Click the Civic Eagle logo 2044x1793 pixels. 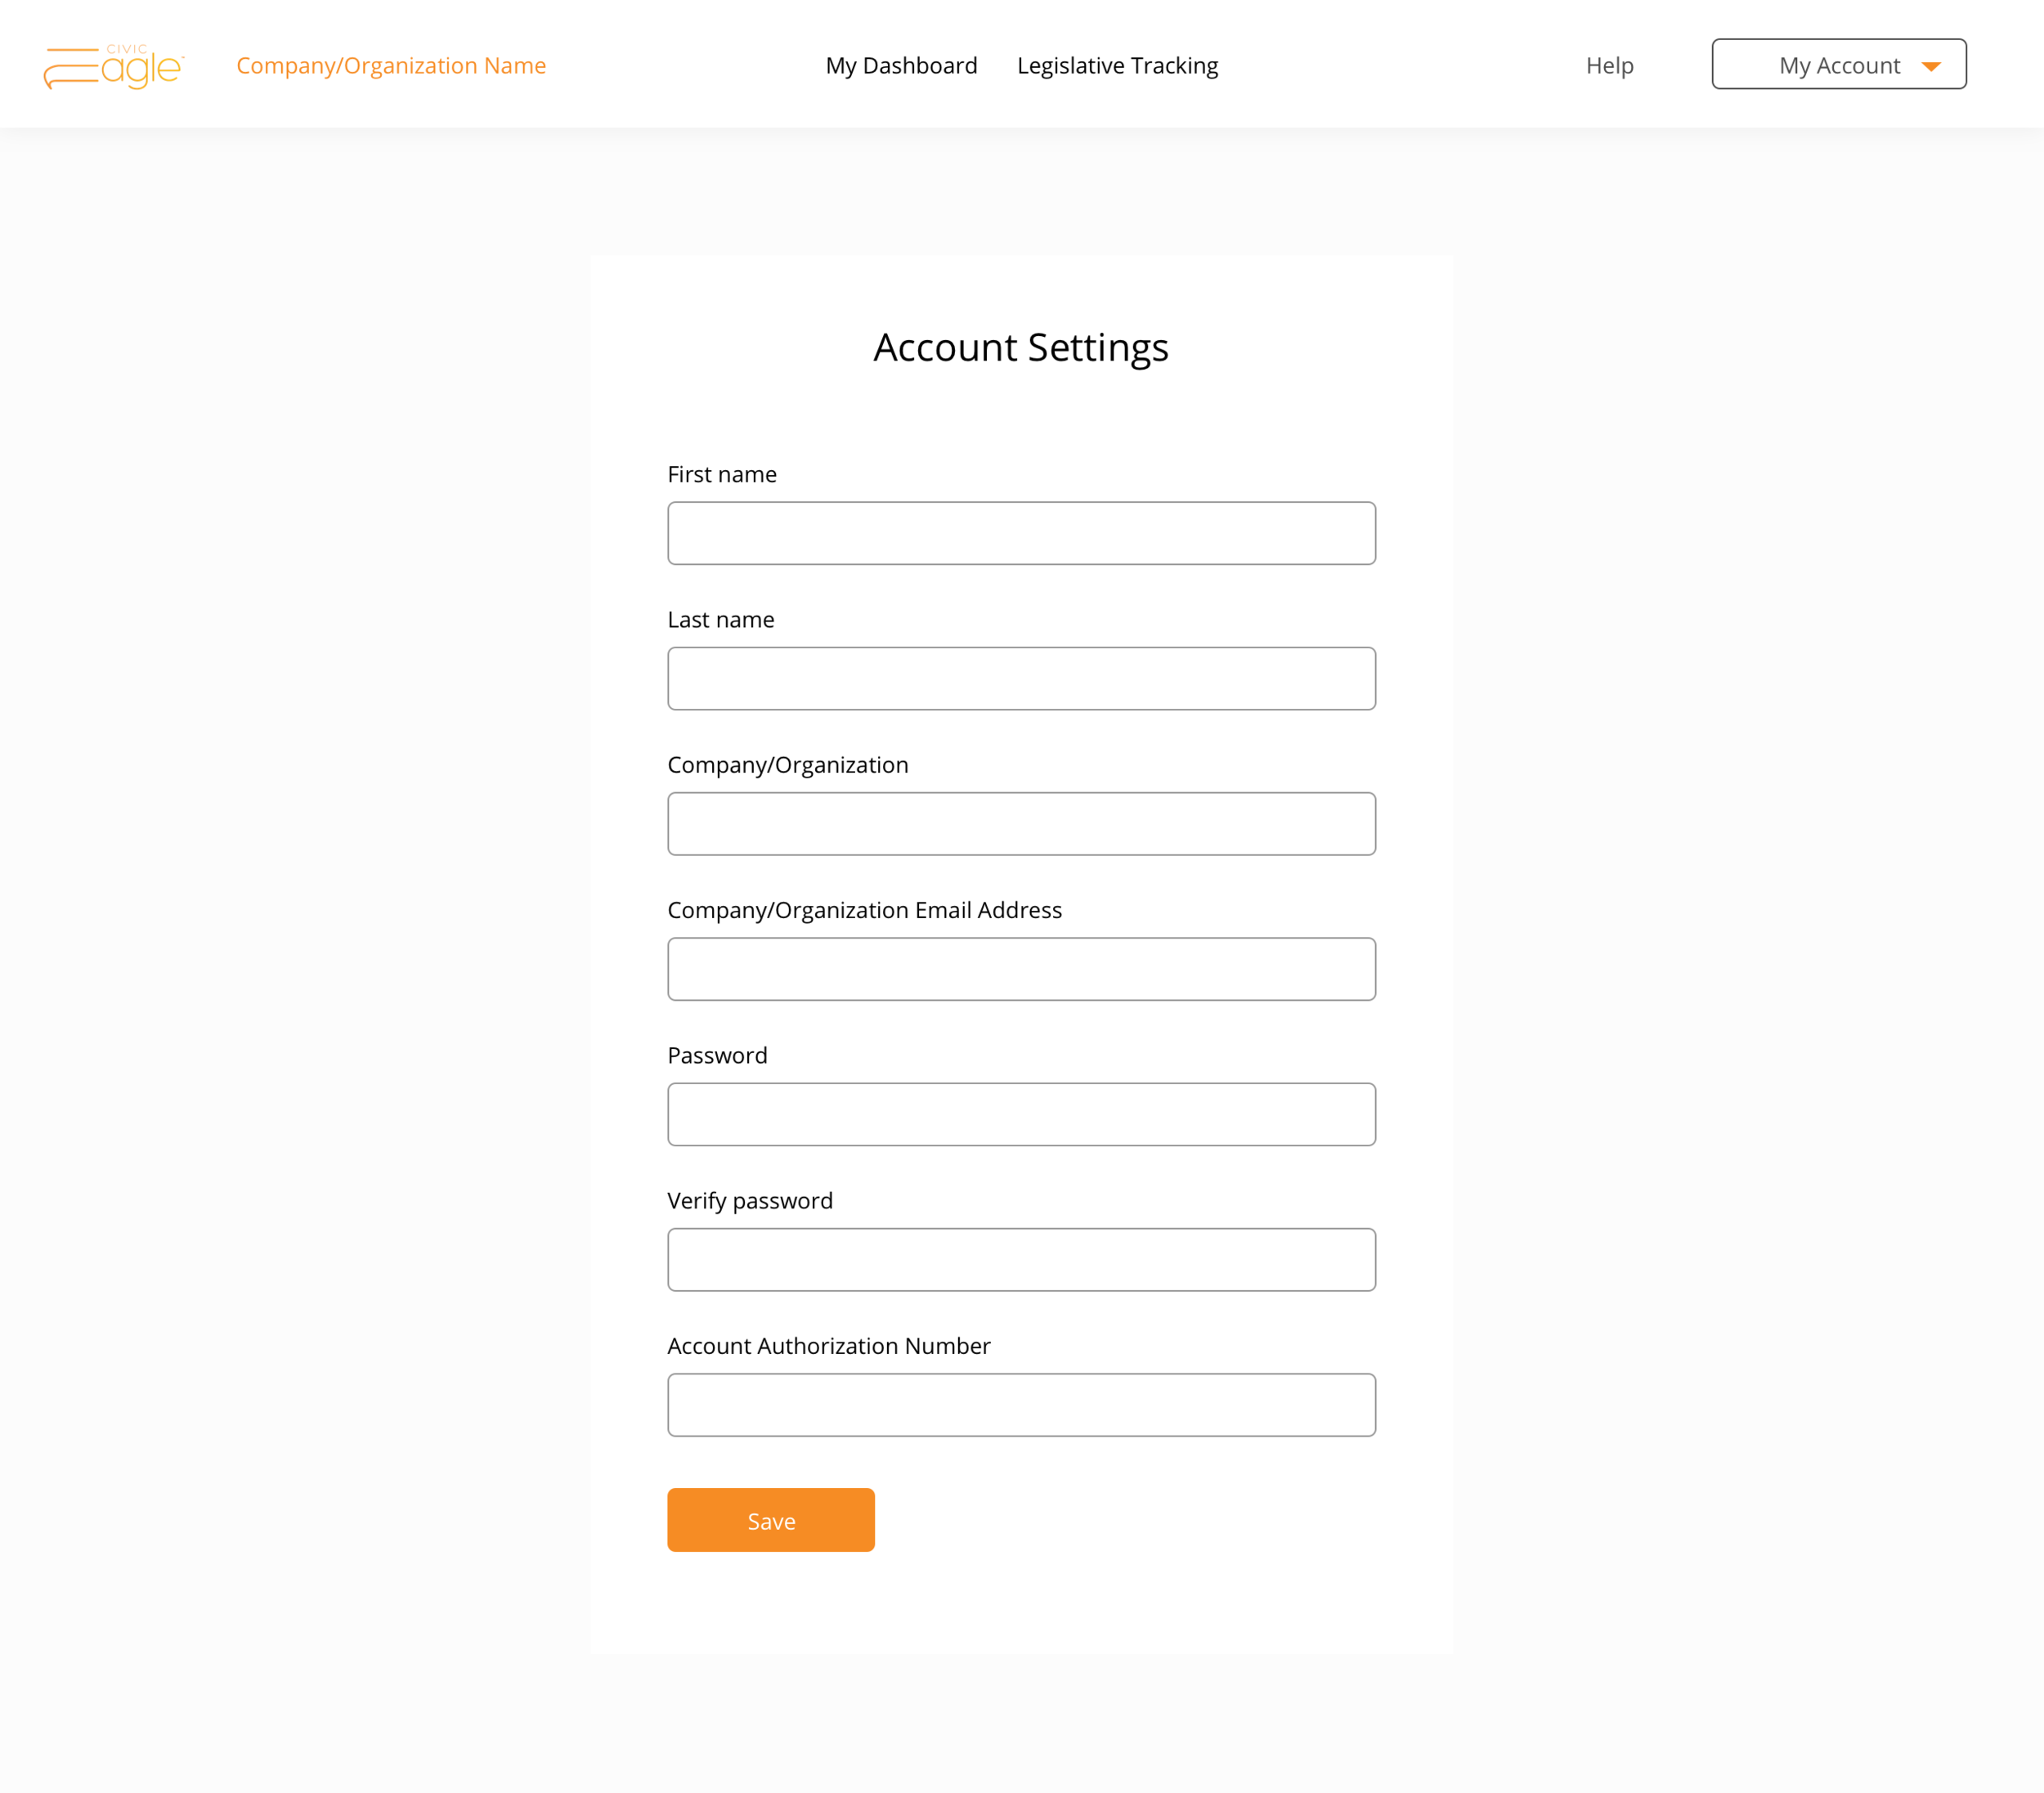(x=114, y=66)
